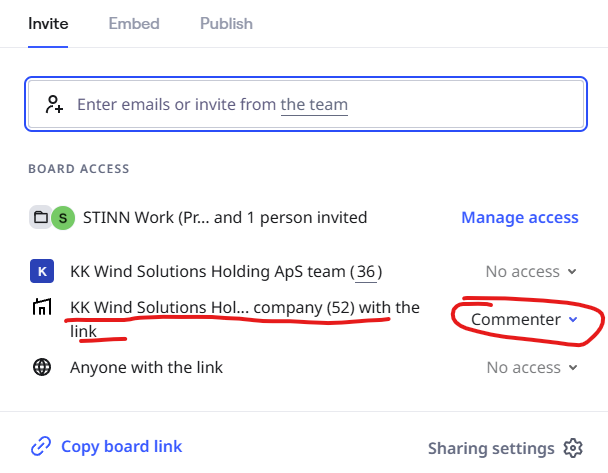Open the Commenter role dropdown
608x473 pixels.
pyautogui.click(x=524, y=319)
